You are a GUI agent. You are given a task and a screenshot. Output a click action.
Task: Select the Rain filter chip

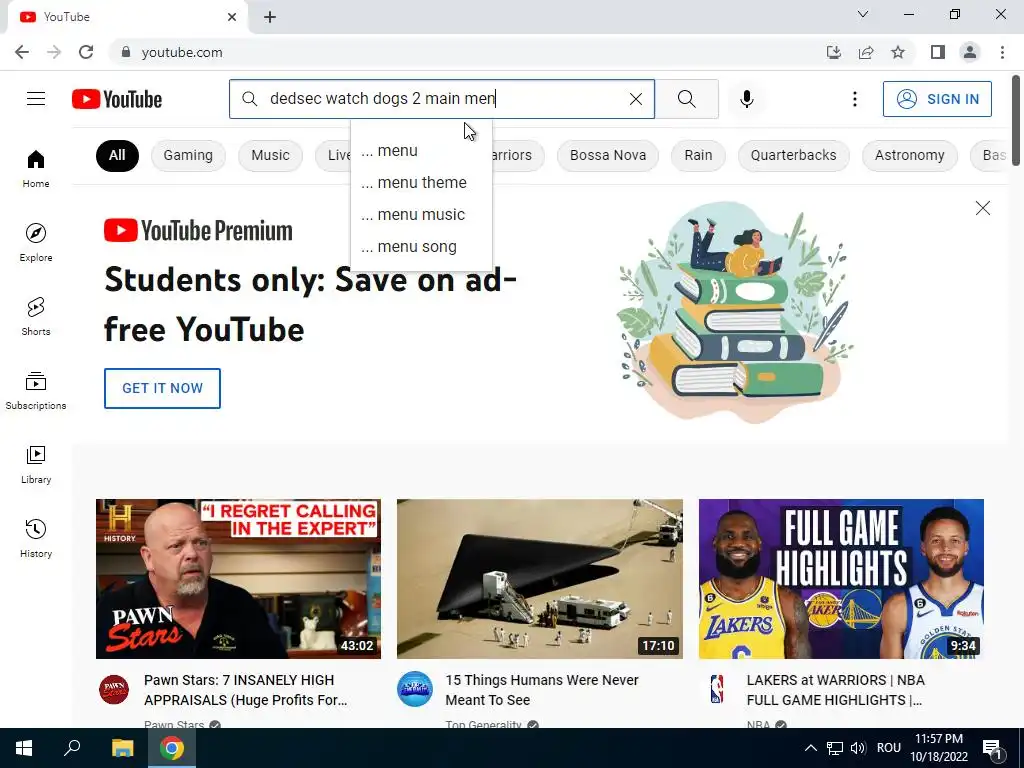(x=698, y=155)
